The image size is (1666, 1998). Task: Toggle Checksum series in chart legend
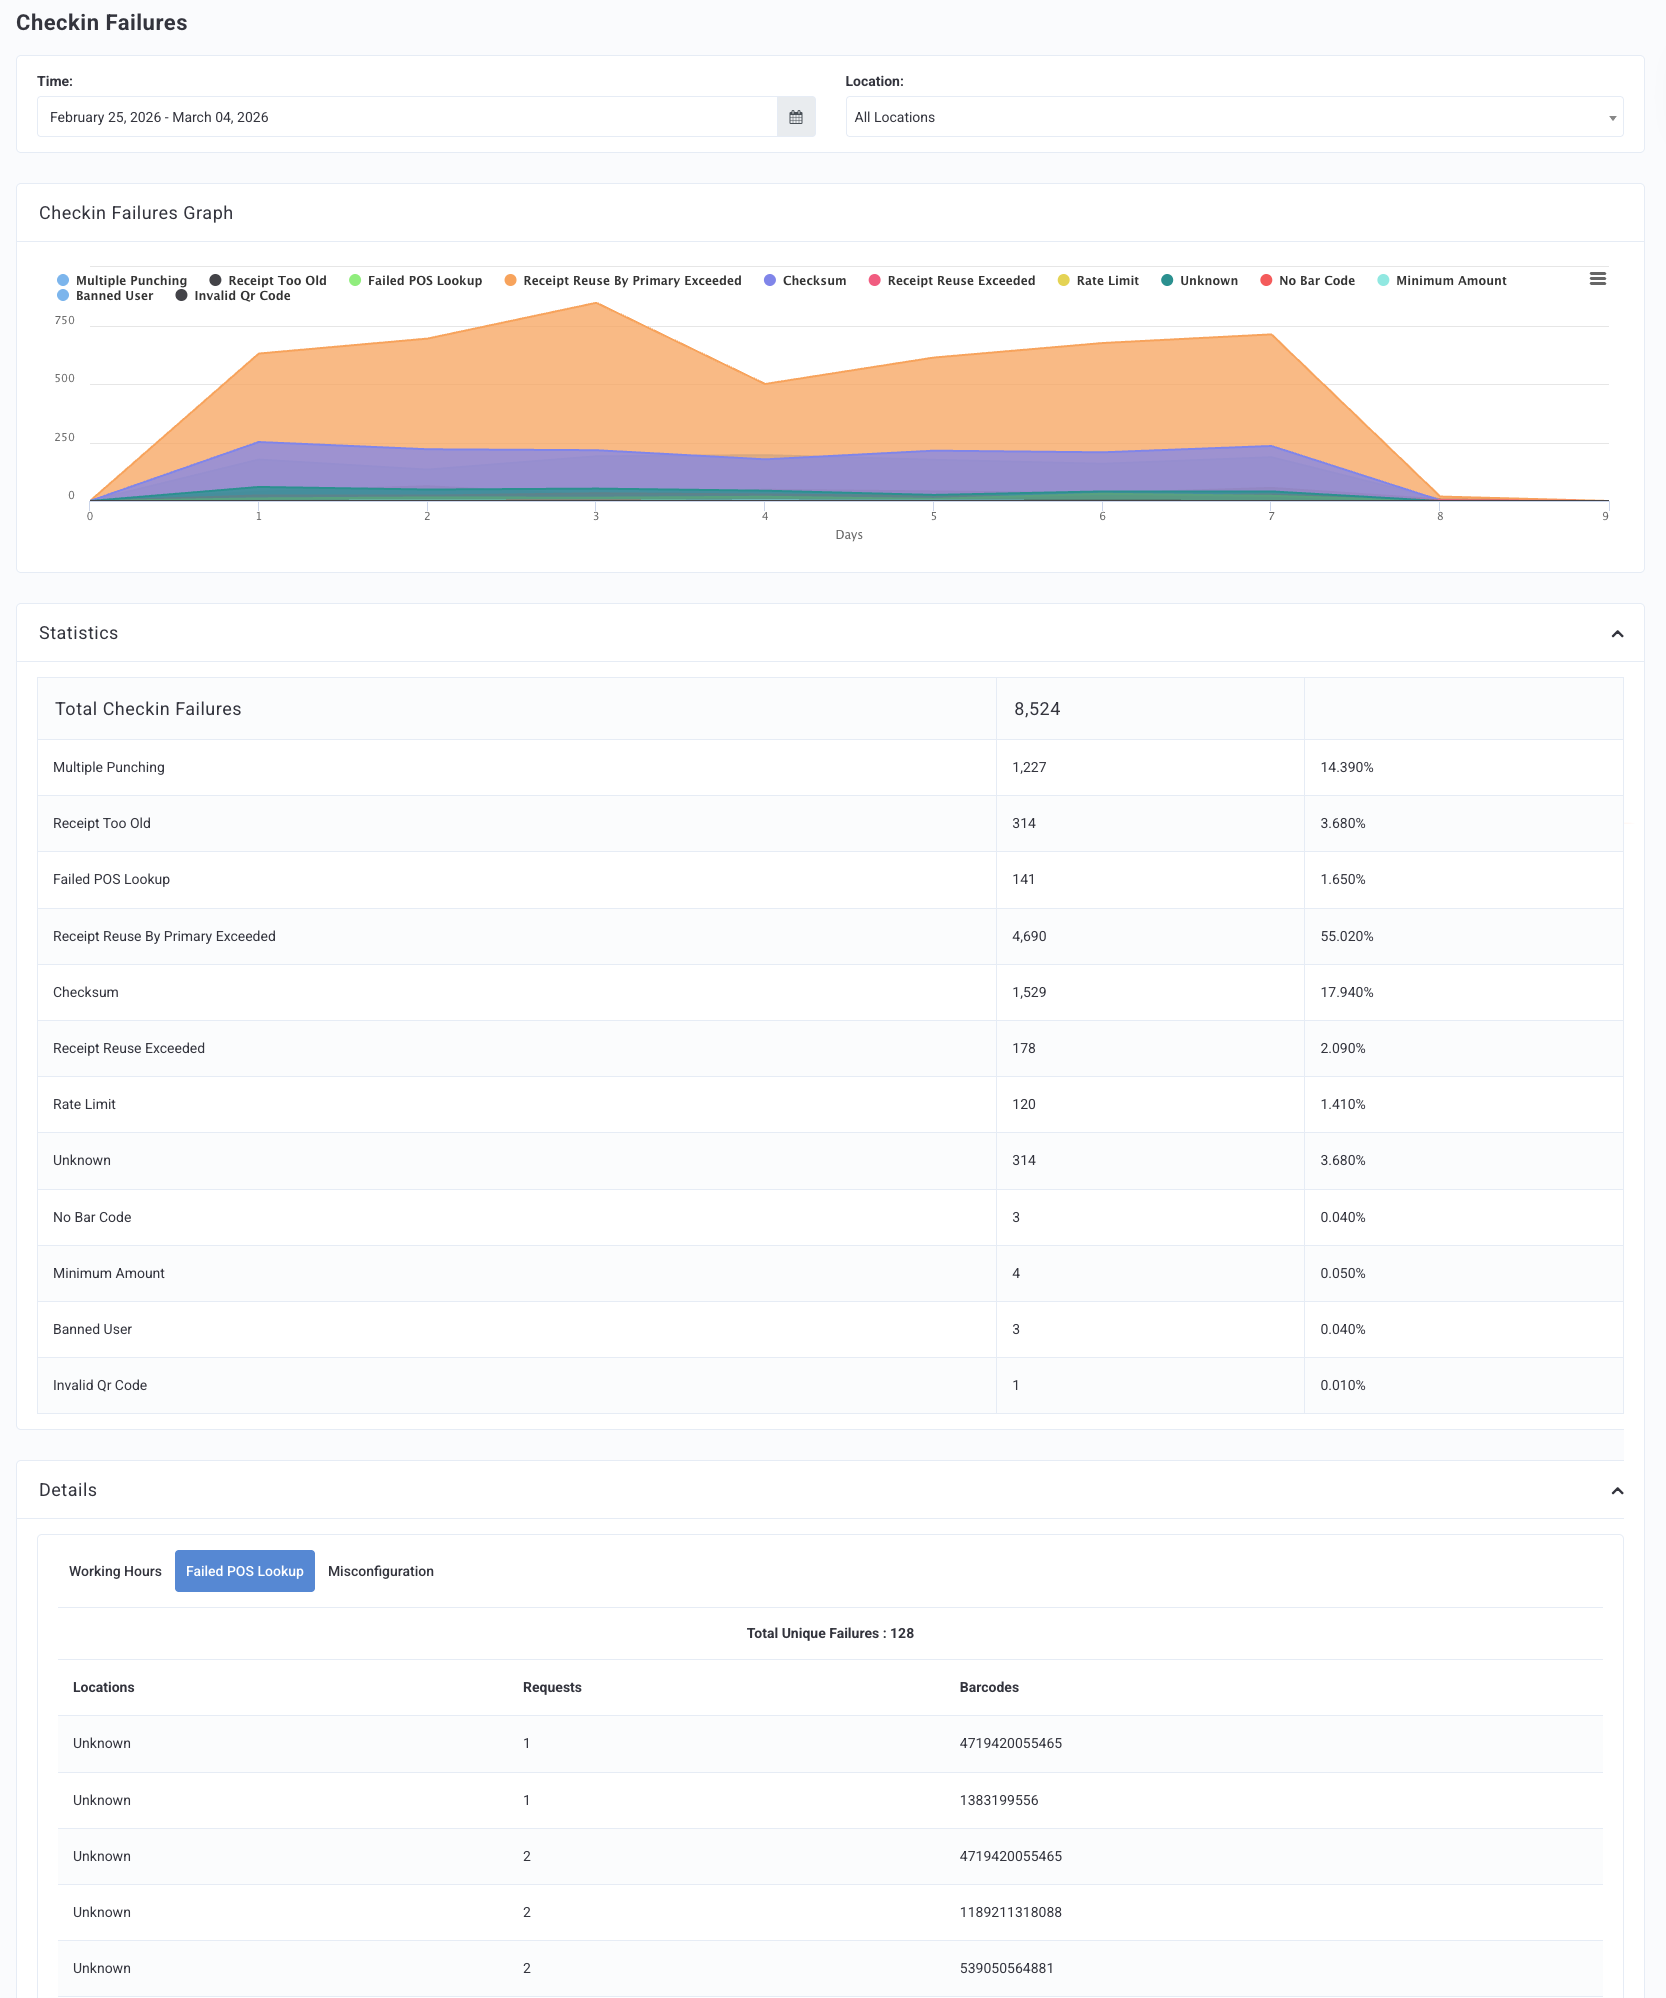pyautogui.click(x=805, y=281)
